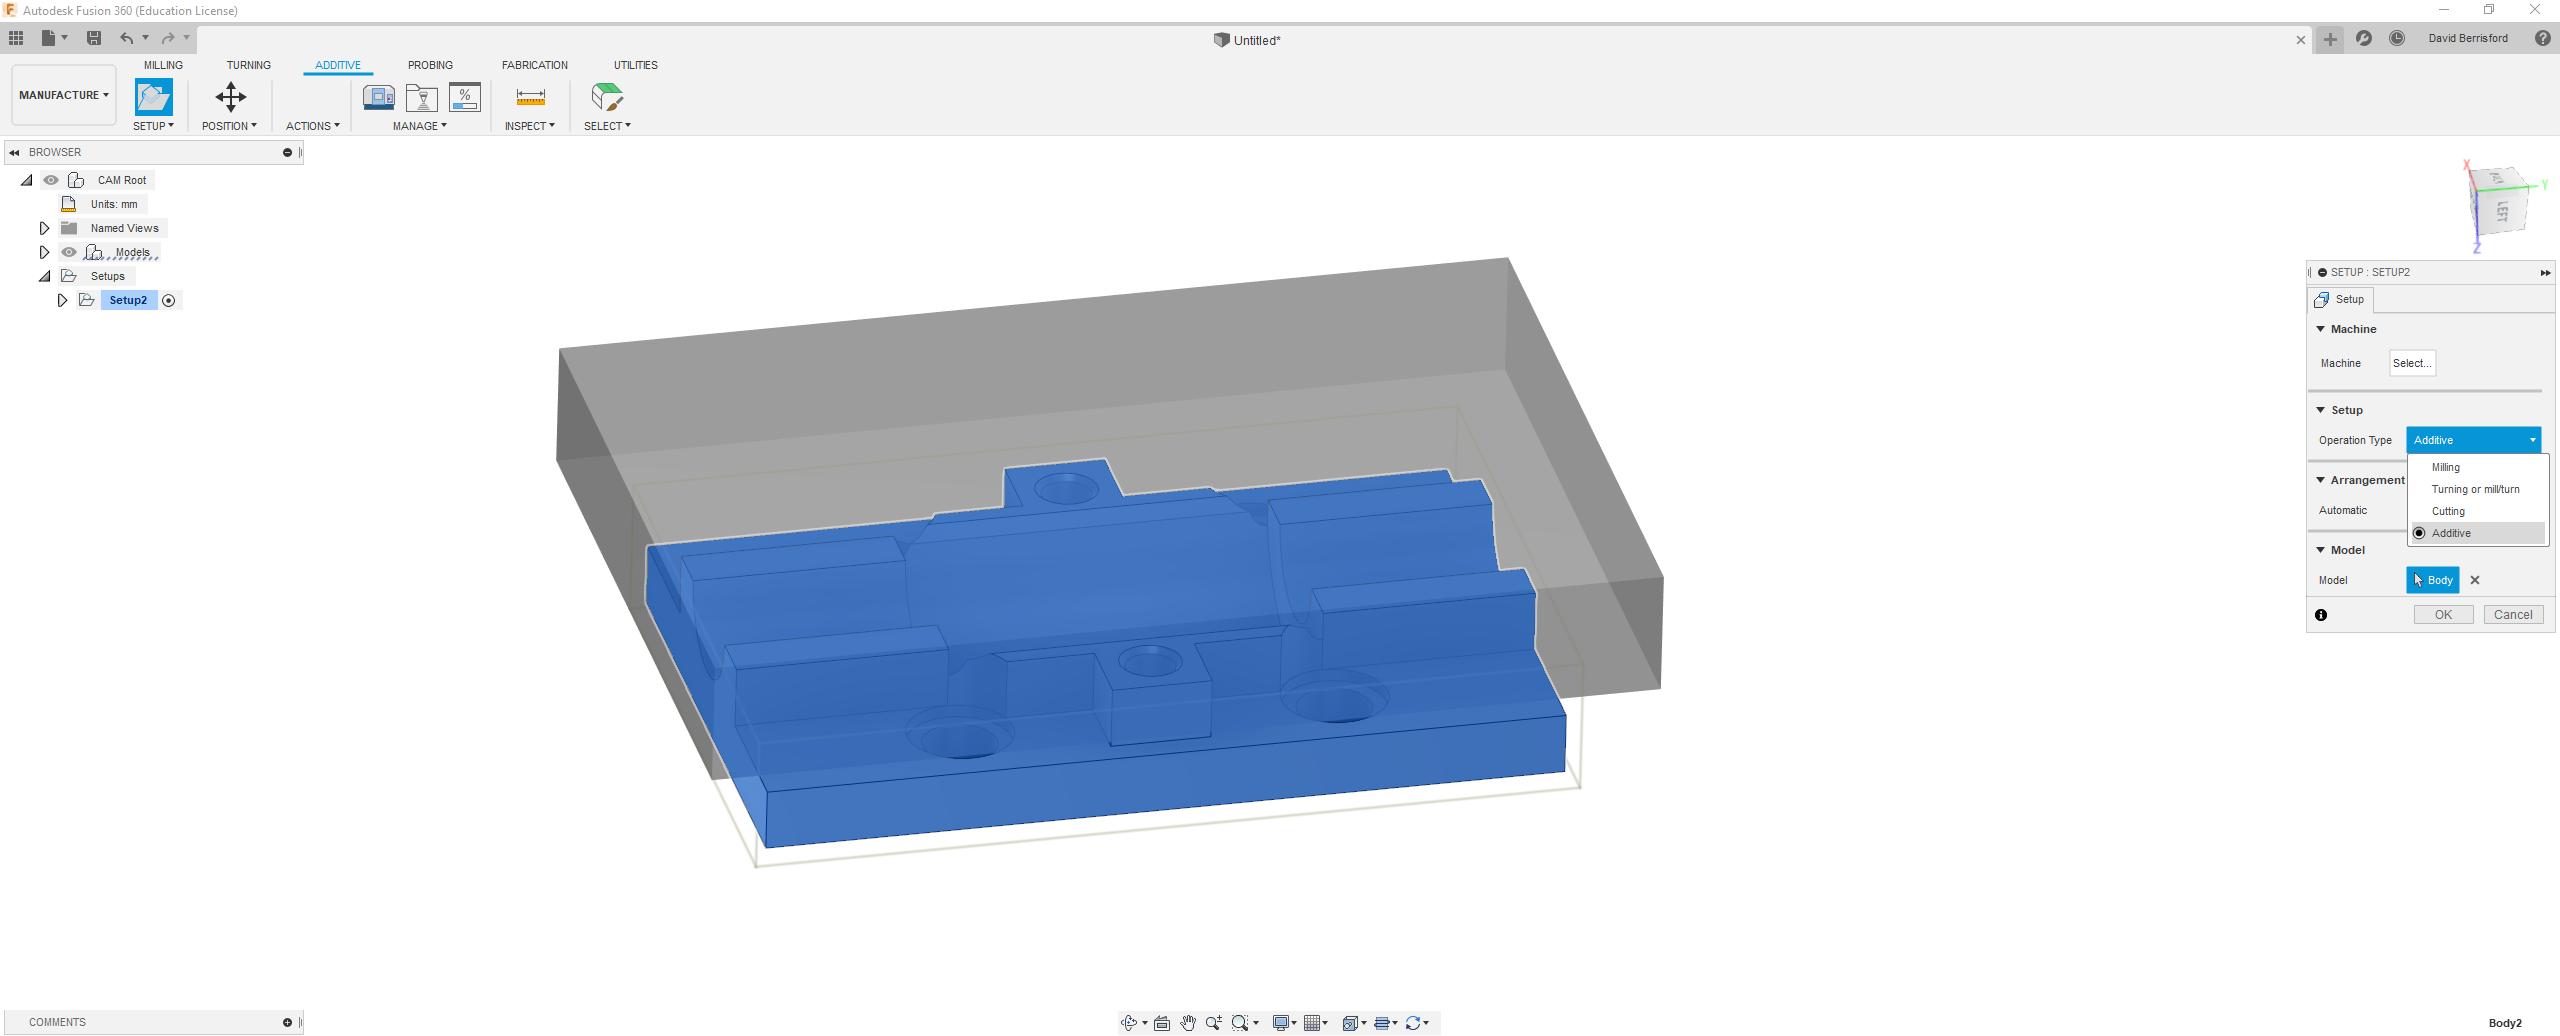Switch to the UTILITIES ribbon tab
Image resolution: width=2560 pixels, height=1036 pixels.
636,65
